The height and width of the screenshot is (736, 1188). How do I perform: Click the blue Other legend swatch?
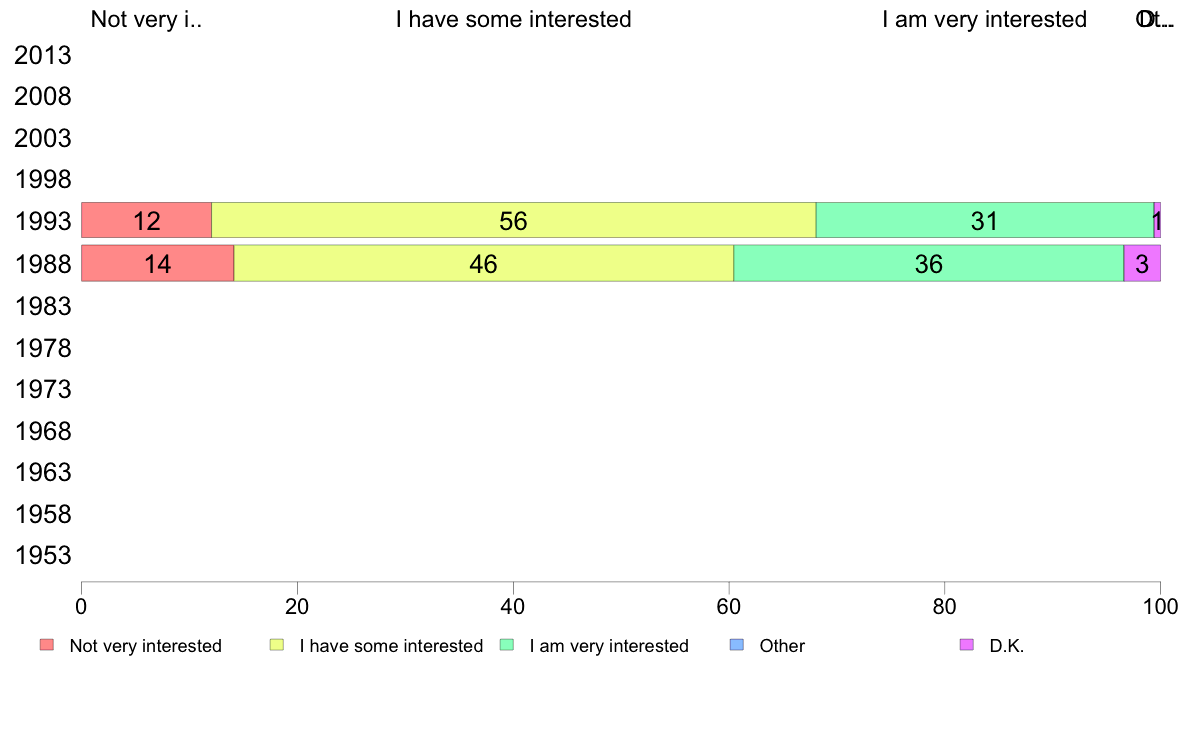(x=736, y=645)
